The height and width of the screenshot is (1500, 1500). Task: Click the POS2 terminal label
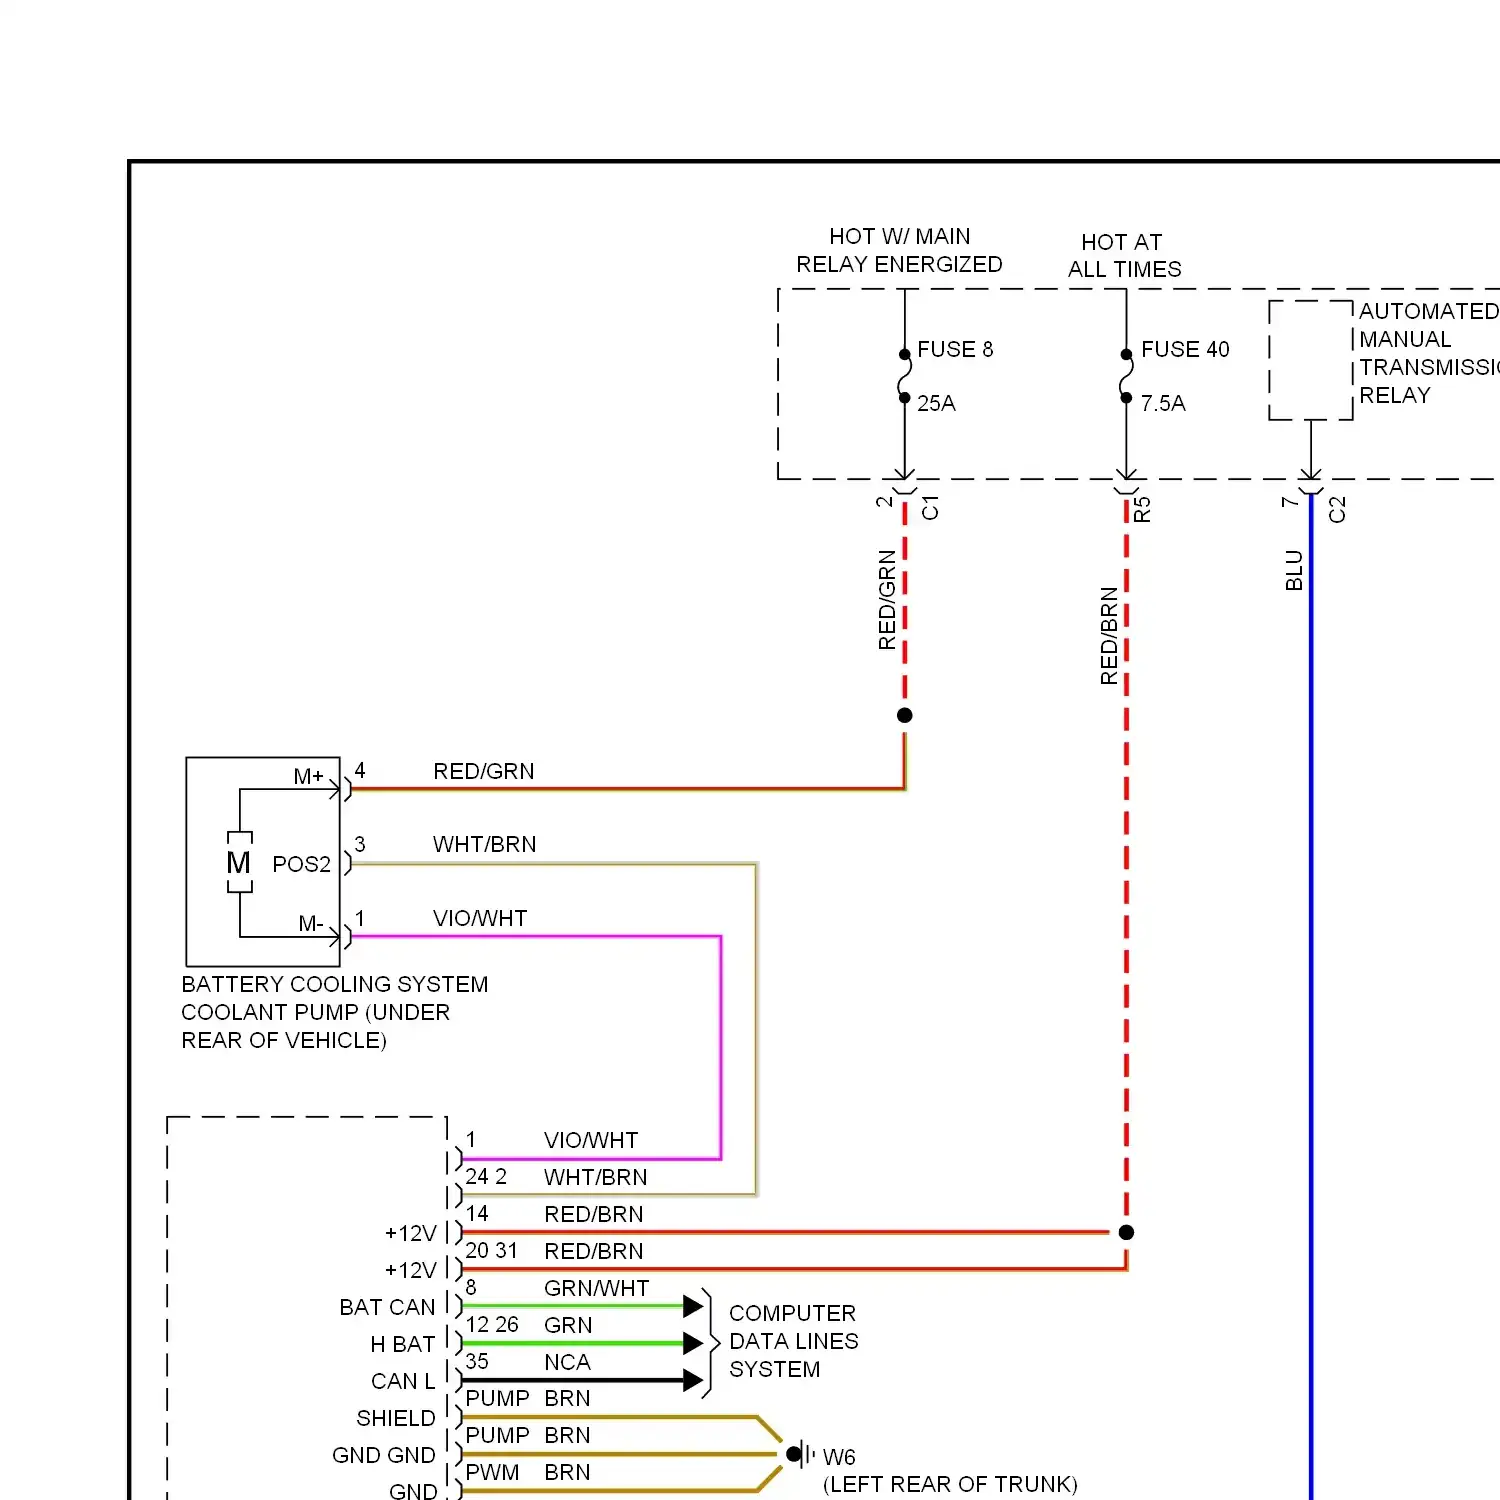pos(301,864)
